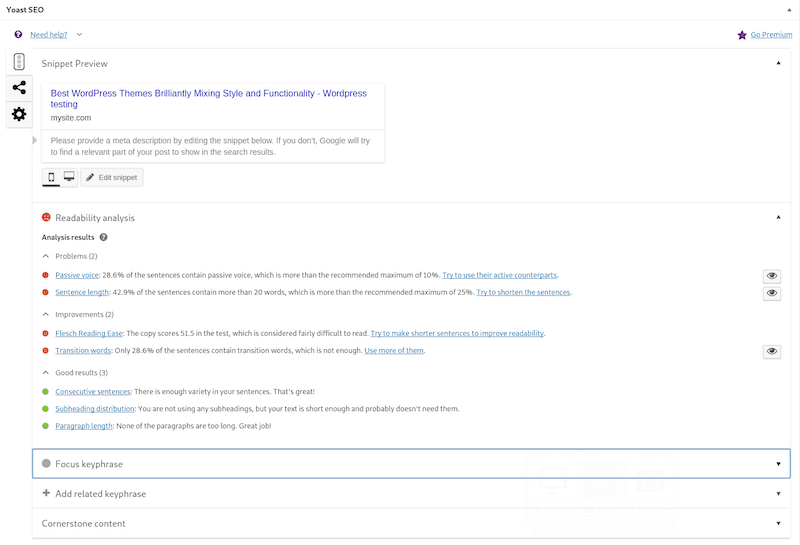Click the green bullet beside Subheading distribution

tap(45, 409)
